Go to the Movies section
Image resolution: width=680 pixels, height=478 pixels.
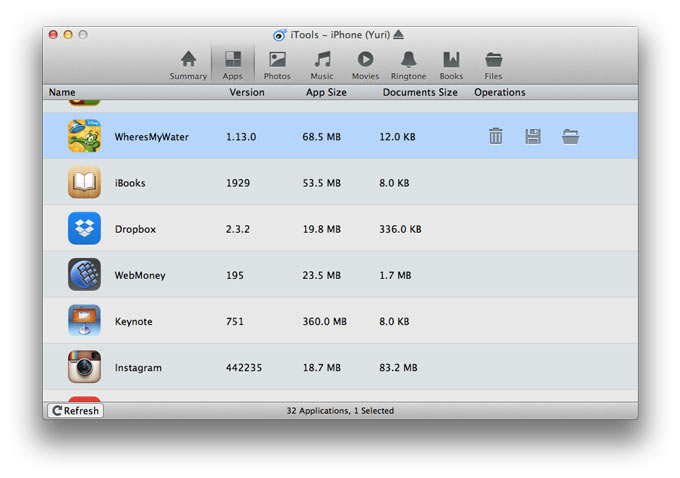point(365,65)
